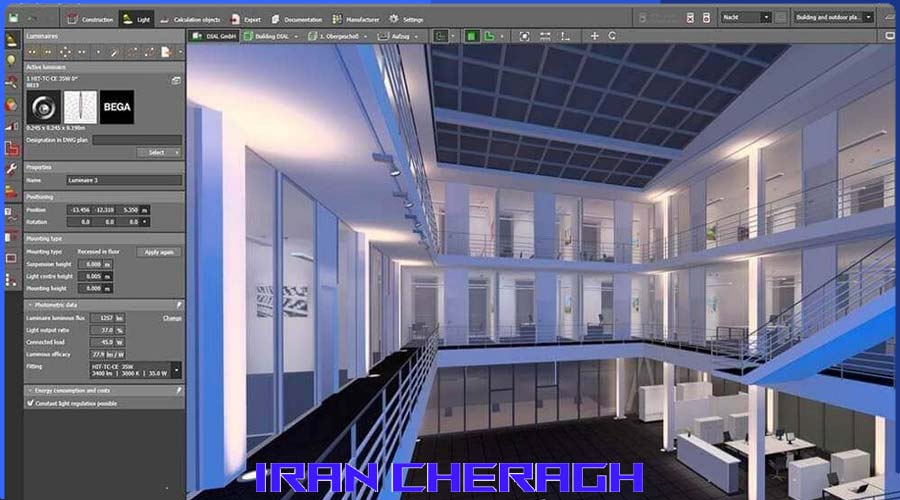Click the save project icon

click(12, 18)
